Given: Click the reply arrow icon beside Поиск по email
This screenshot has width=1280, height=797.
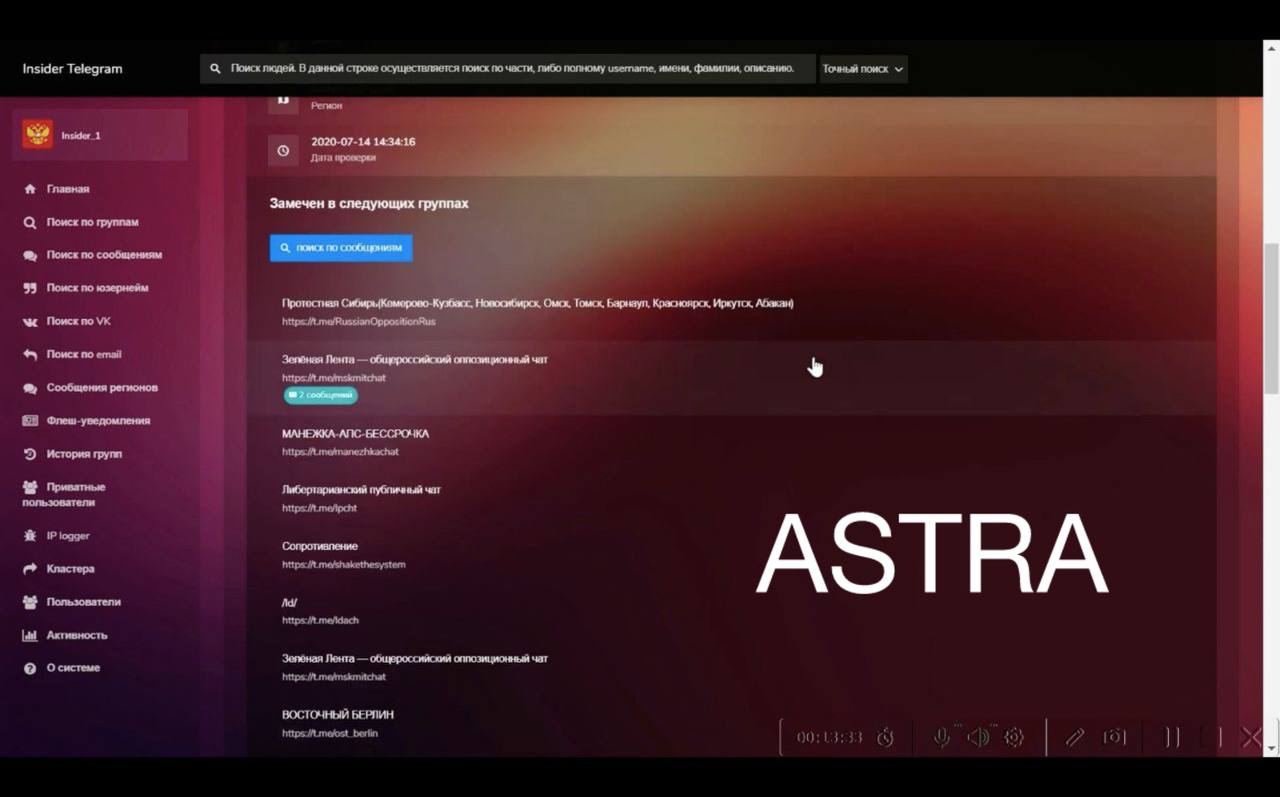Looking at the screenshot, I should (30, 354).
